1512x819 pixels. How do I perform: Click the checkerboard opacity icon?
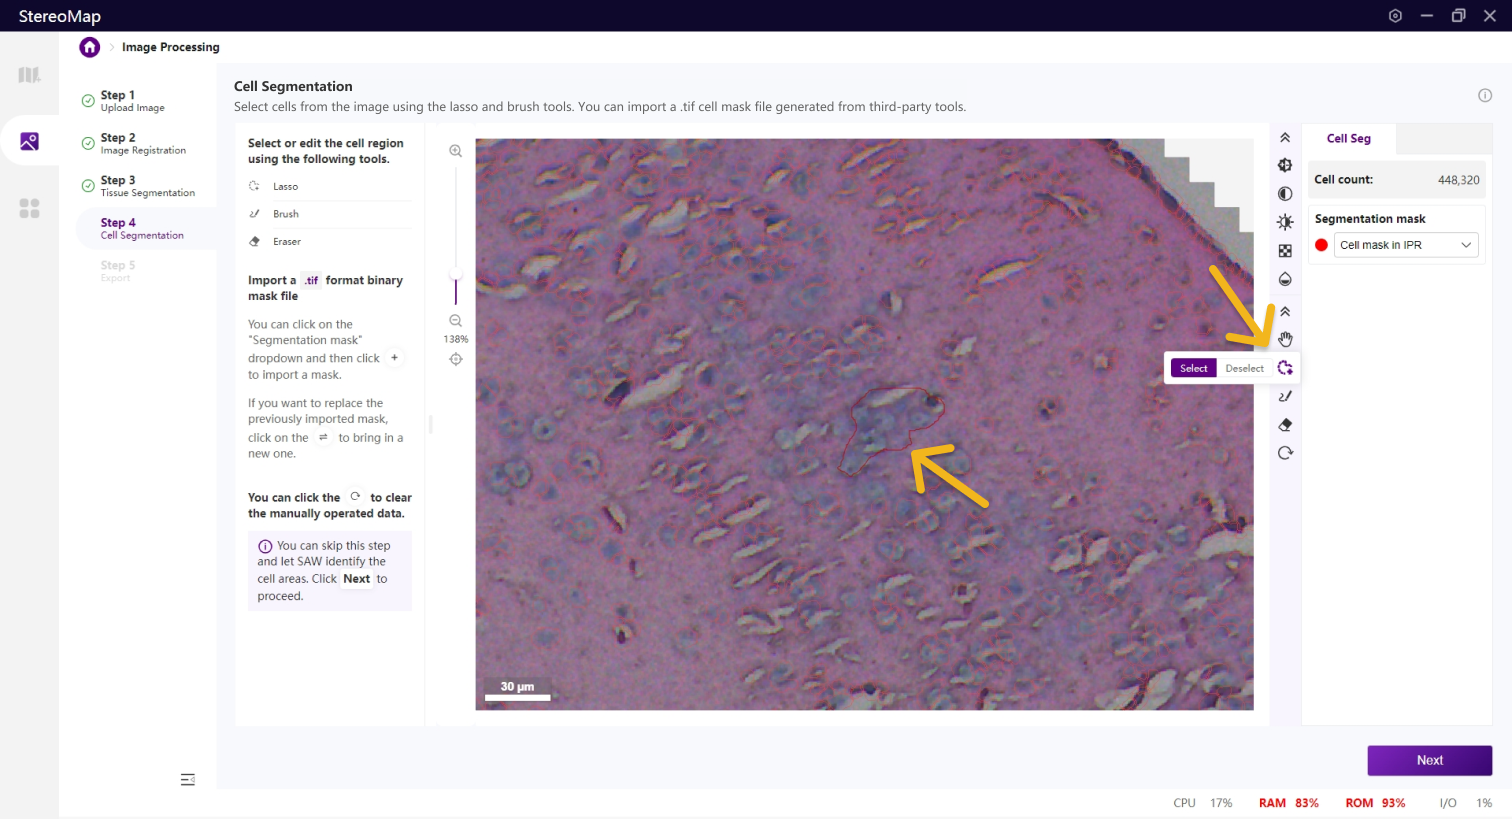[1285, 251]
